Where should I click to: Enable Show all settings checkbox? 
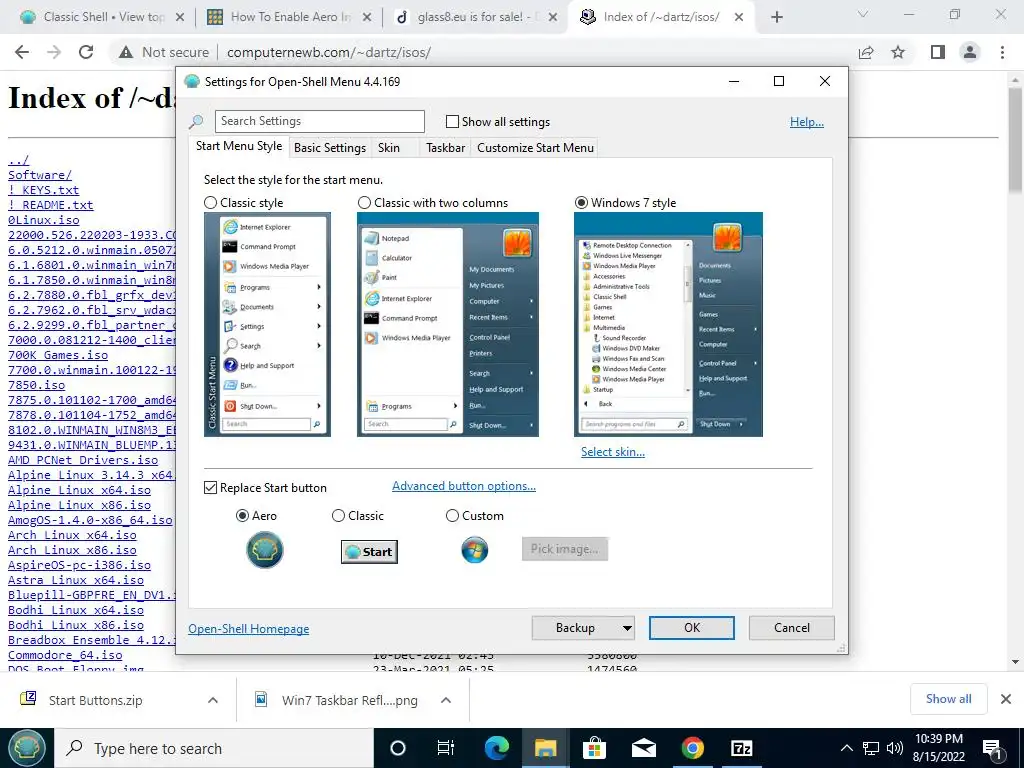click(x=452, y=121)
